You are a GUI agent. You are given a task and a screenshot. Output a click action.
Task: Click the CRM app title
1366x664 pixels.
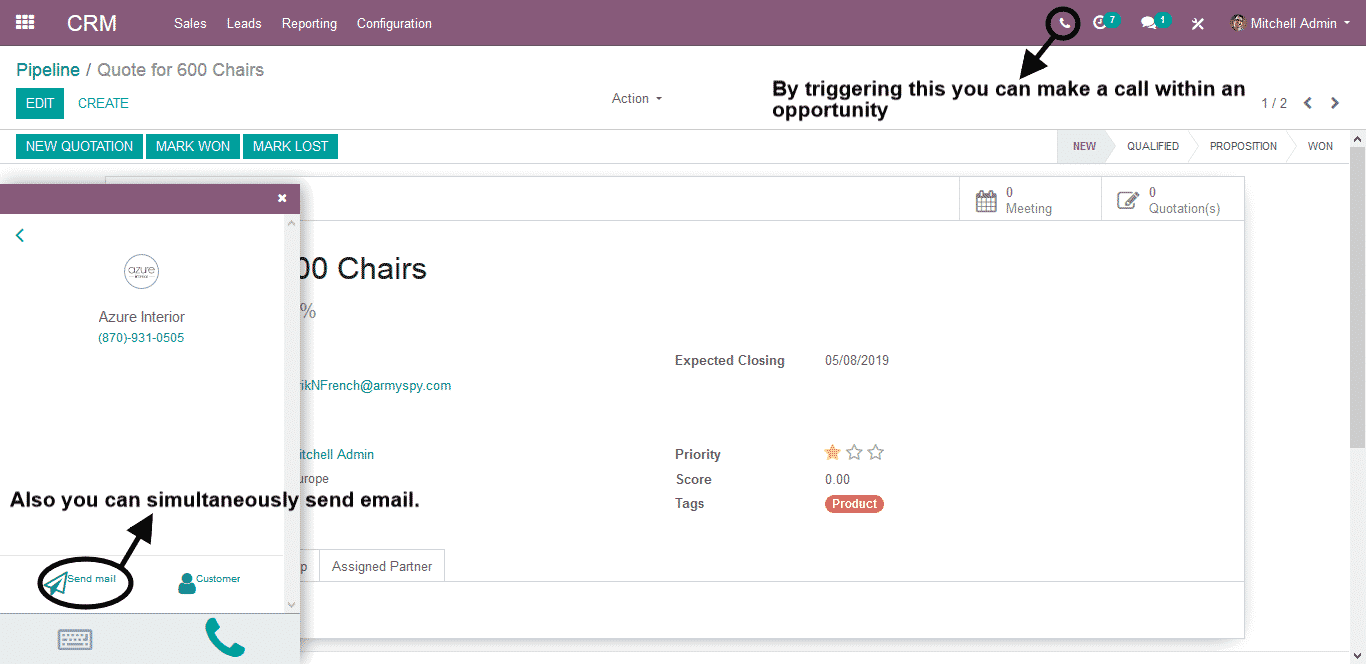(x=92, y=23)
